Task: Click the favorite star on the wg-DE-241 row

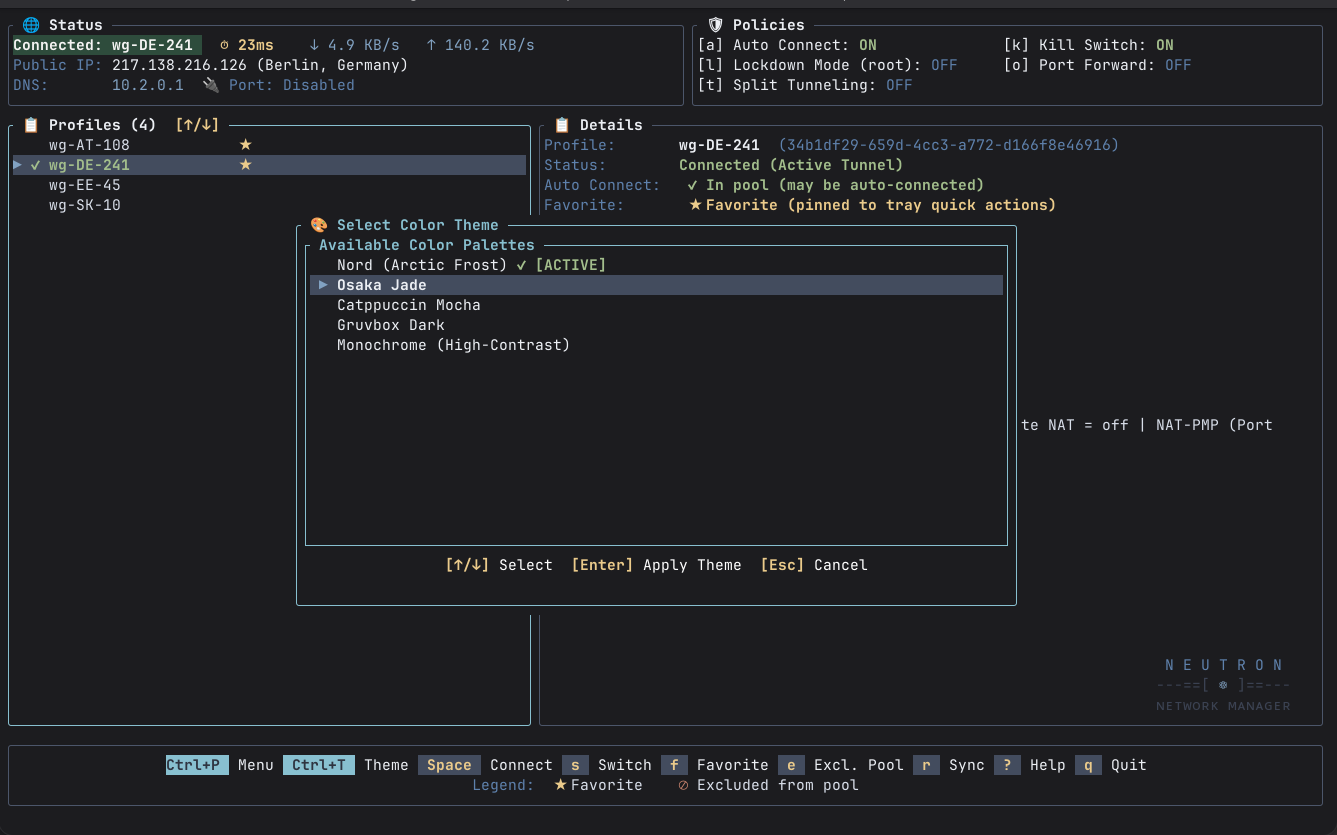Action: tap(245, 165)
